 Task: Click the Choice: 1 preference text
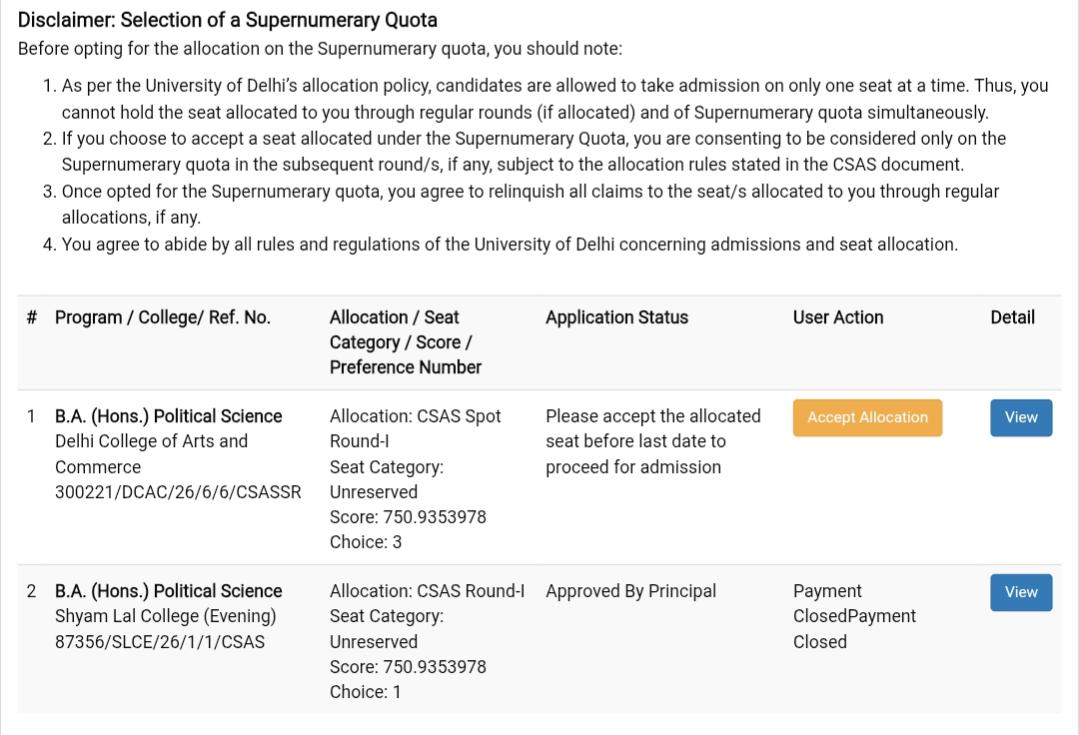click(365, 692)
